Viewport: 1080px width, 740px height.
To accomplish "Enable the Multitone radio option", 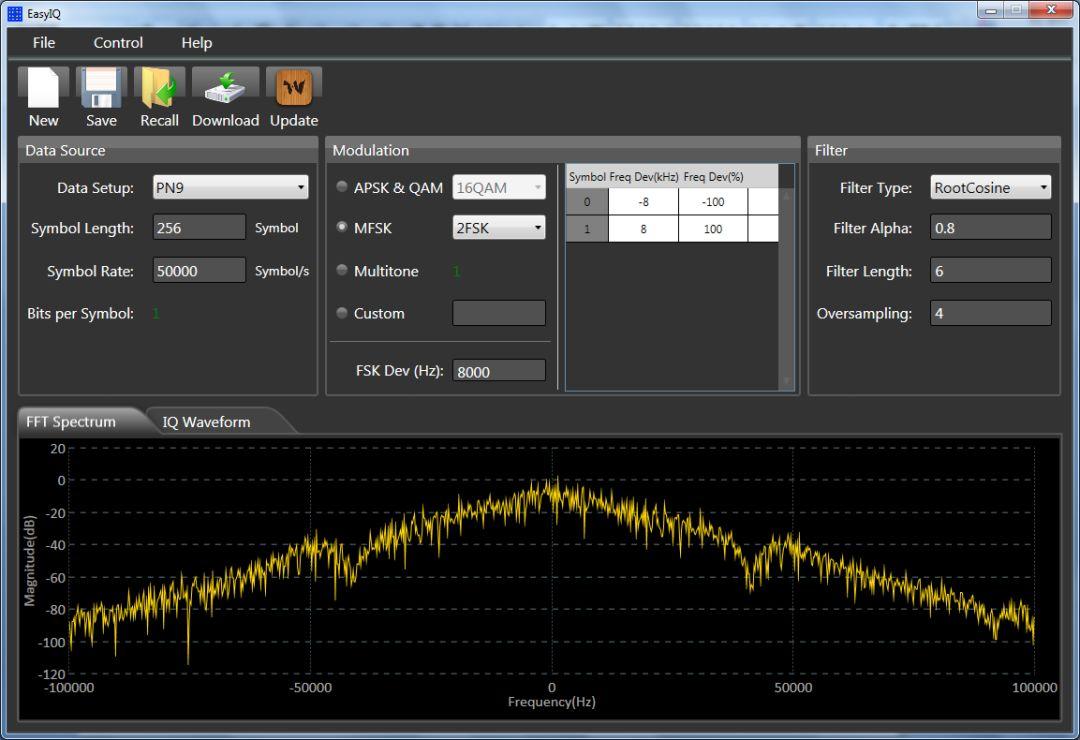I will click(x=343, y=271).
